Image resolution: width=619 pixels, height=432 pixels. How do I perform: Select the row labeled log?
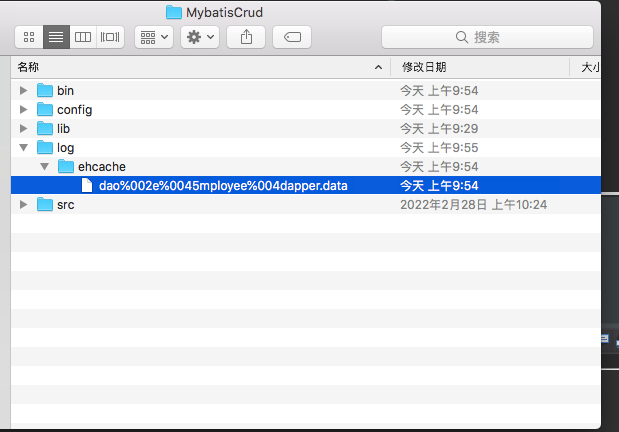306,148
